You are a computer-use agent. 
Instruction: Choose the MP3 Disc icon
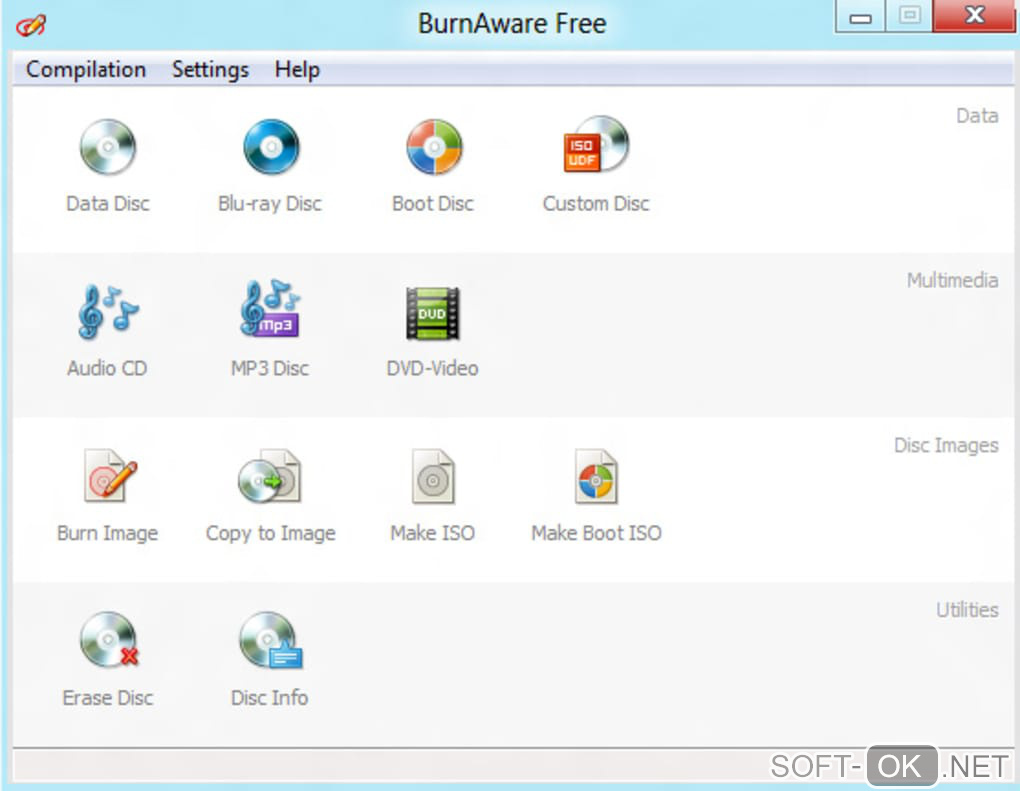pos(271,308)
